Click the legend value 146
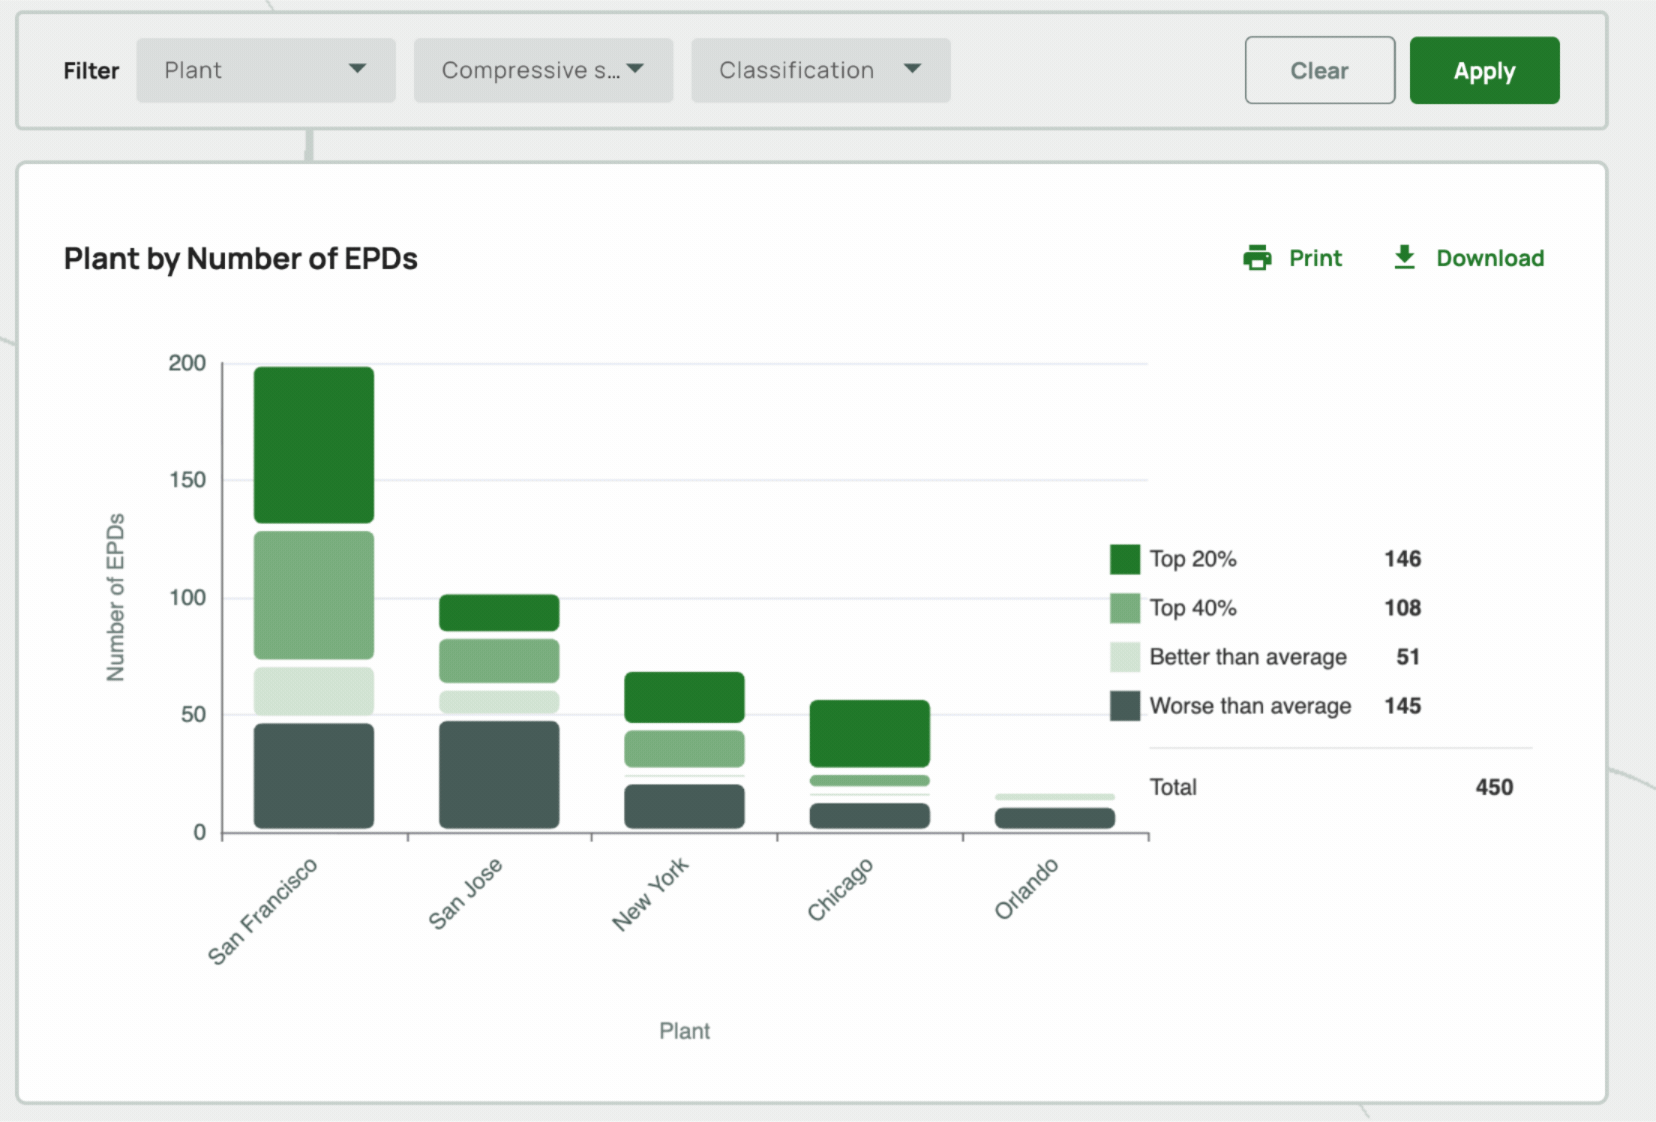 (x=1402, y=559)
